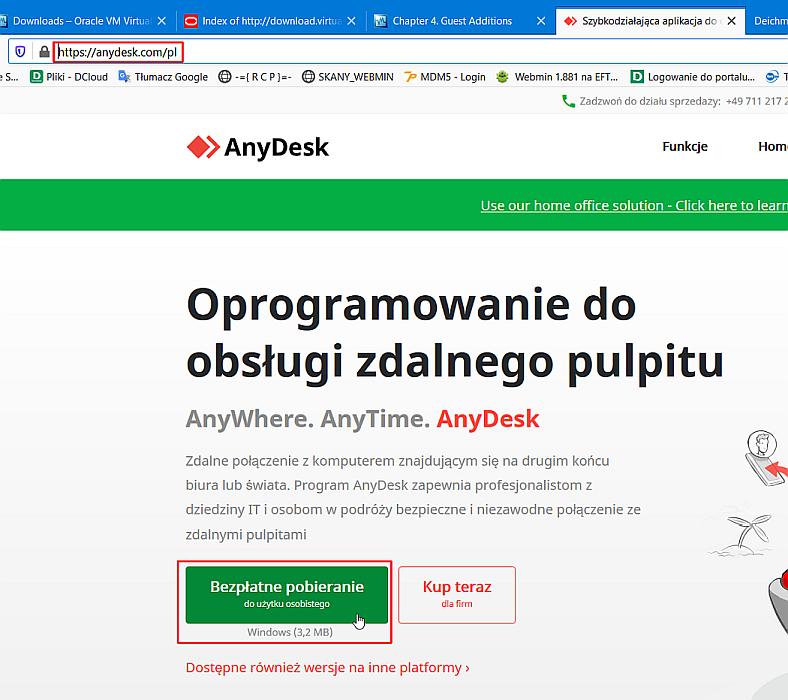Click the green phone icon for sales
Image resolution: width=788 pixels, height=700 pixels.
568,101
